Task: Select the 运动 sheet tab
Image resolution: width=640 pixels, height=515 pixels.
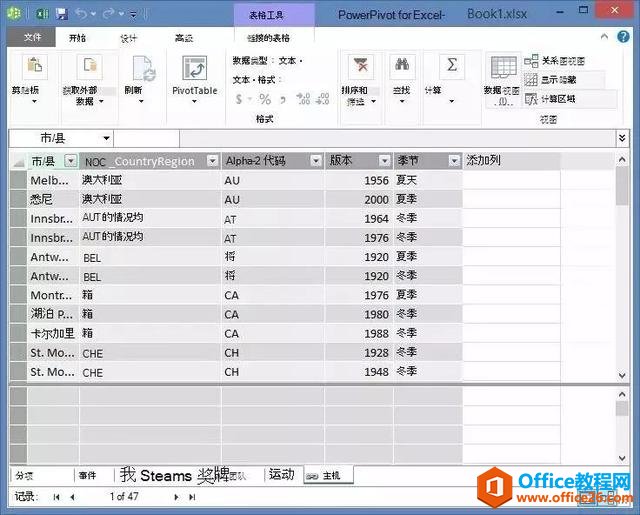Action: point(282,475)
